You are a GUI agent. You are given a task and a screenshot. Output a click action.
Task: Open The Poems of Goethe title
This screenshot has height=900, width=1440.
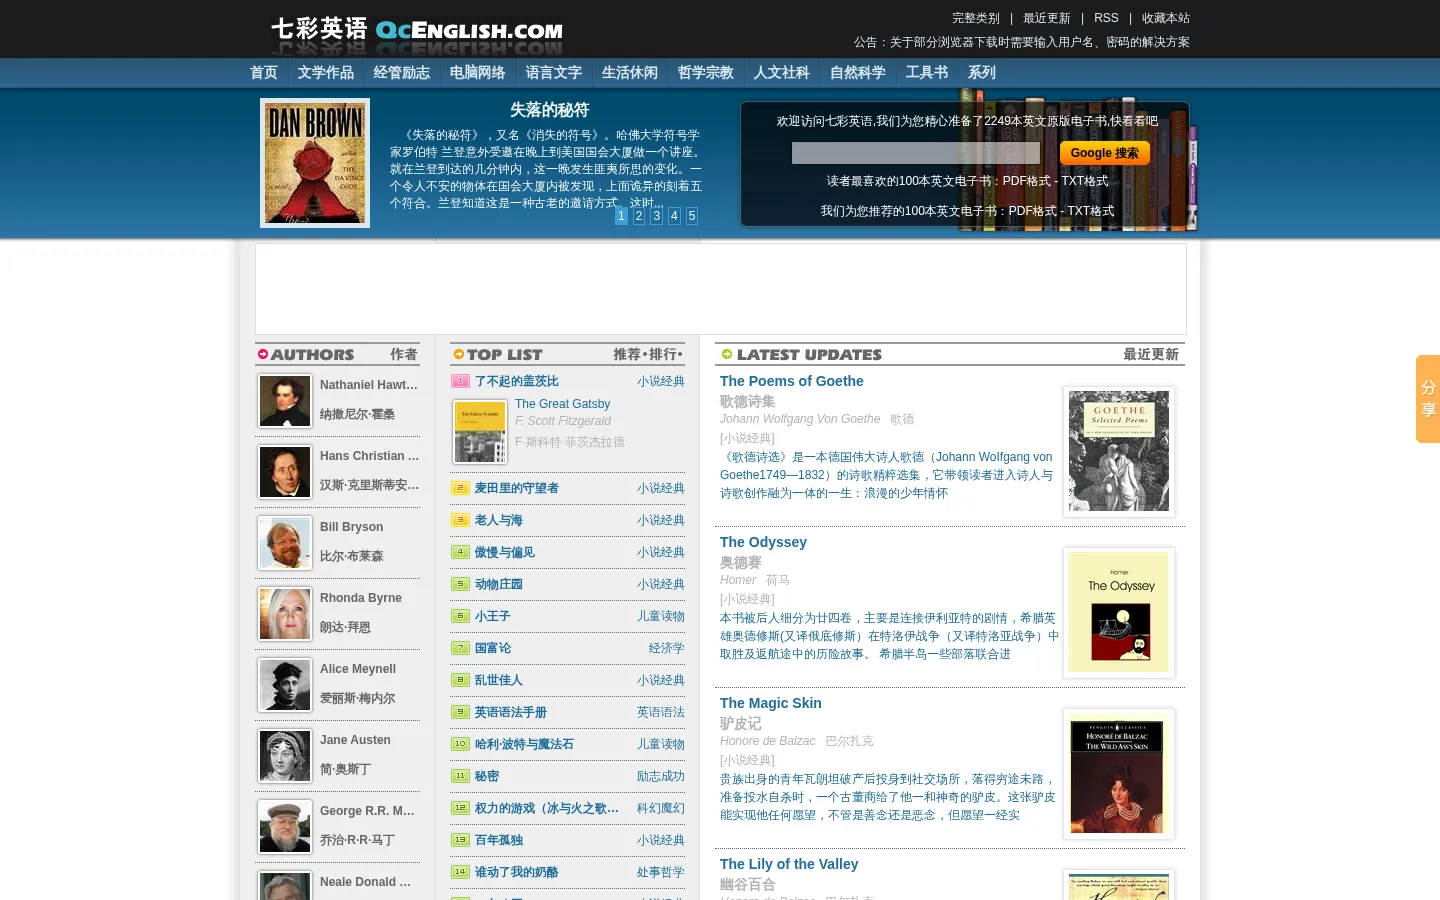[x=792, y=381]
